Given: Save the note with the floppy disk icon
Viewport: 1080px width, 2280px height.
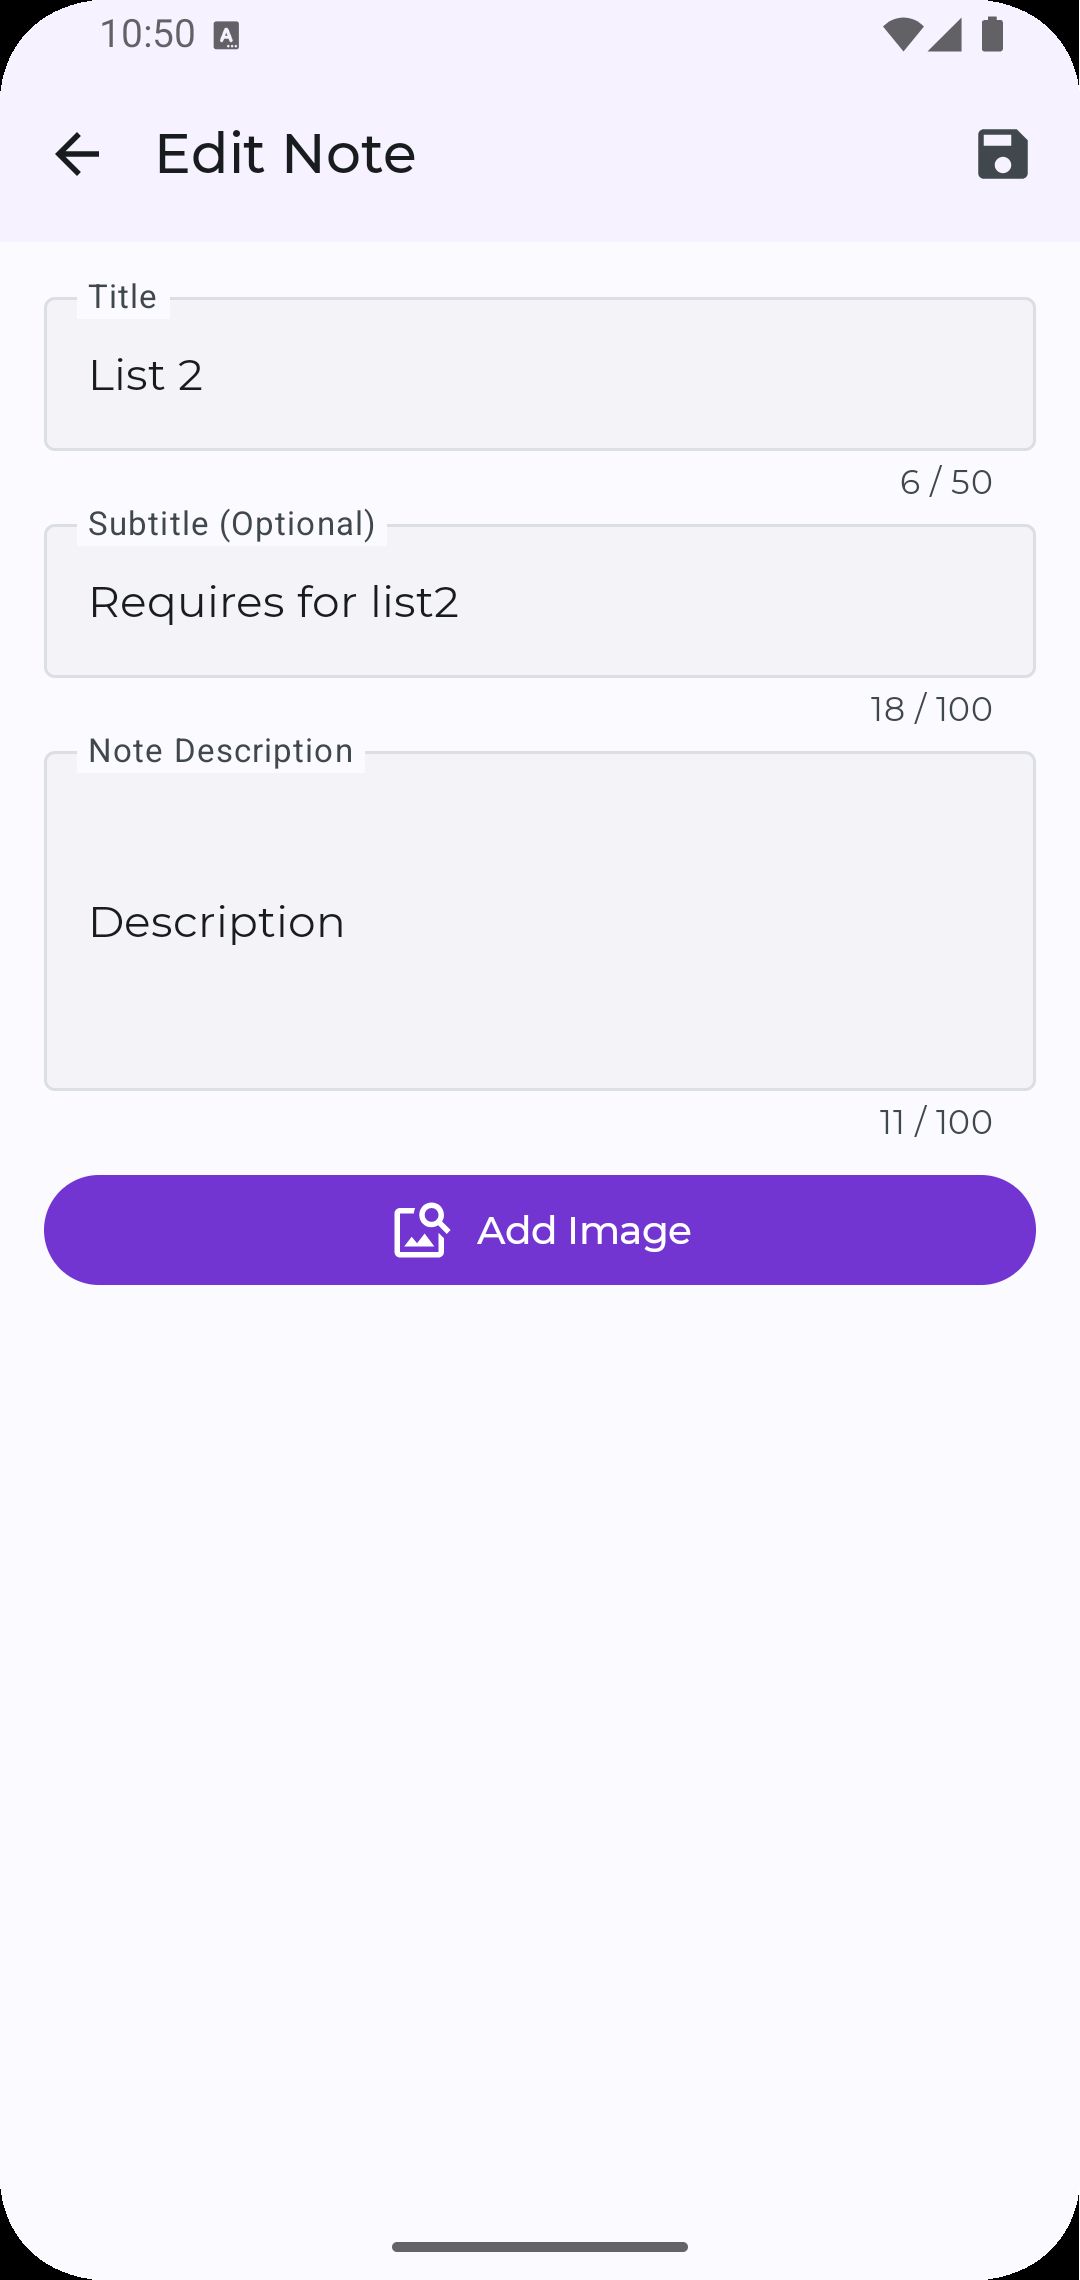Looking at the screenshot, I should pyautogui.click(x=1002, y=154).
